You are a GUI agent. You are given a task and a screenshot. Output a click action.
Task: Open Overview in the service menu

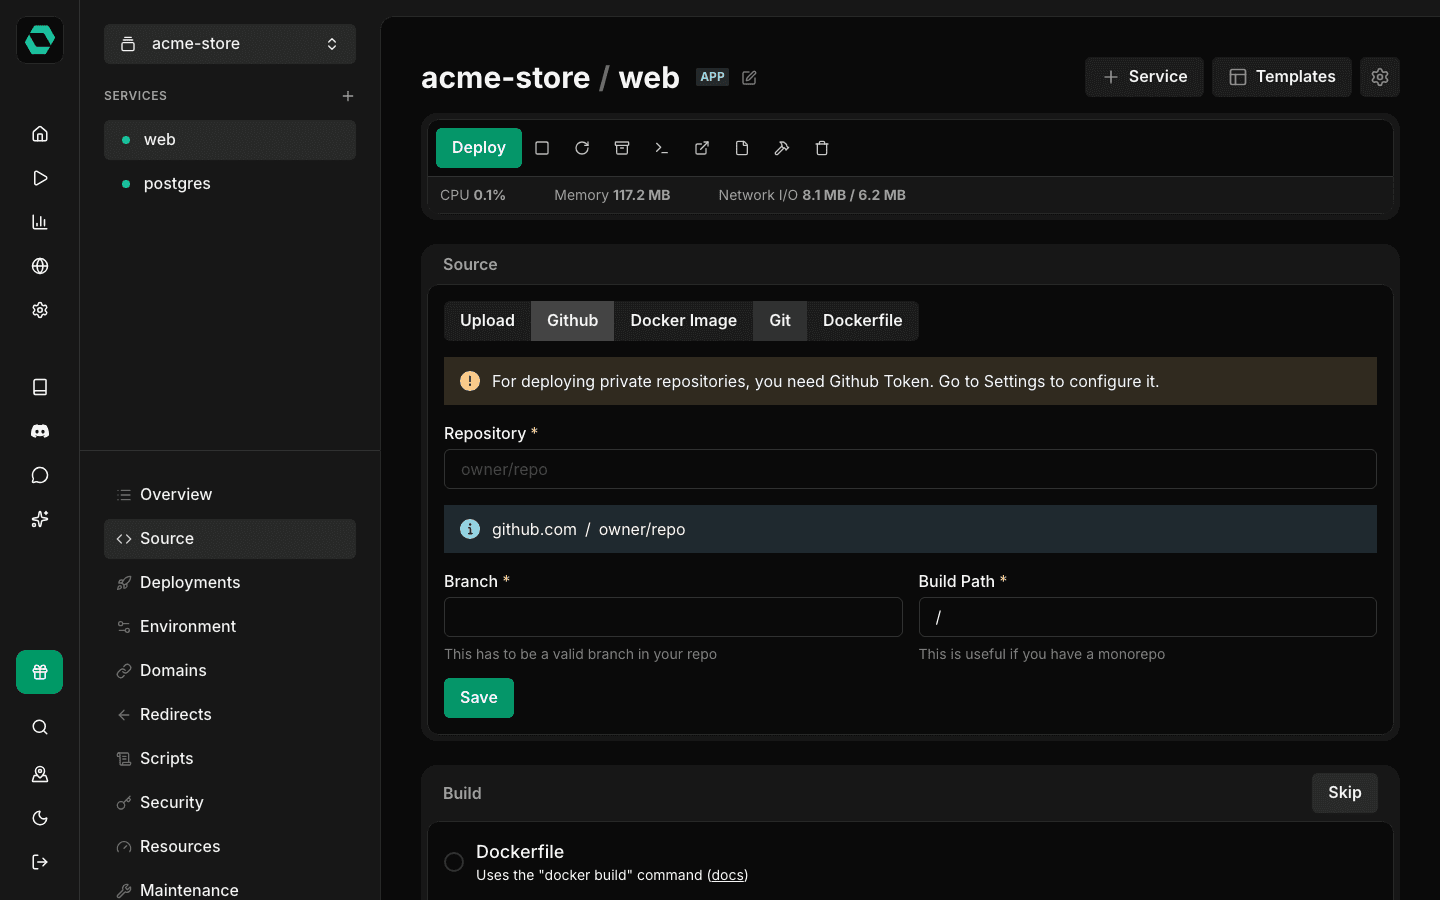coord(230,495)
